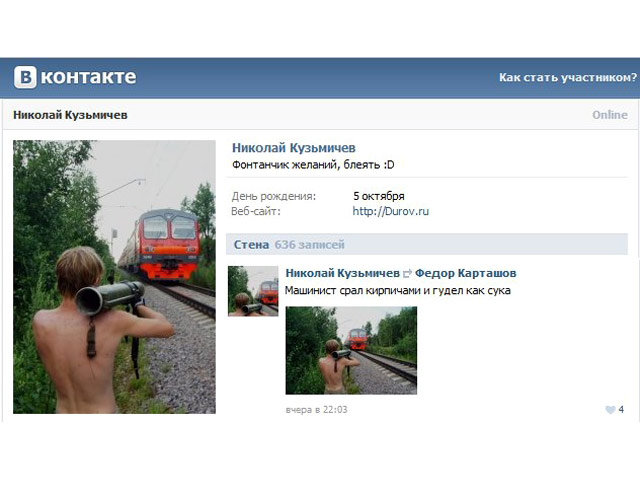Open the large profile photo

pos(114,277)
